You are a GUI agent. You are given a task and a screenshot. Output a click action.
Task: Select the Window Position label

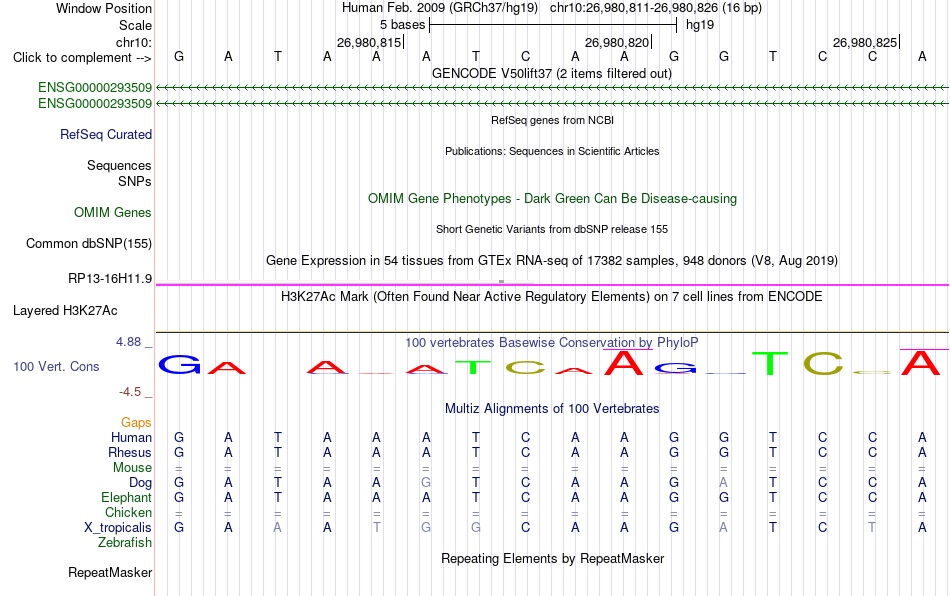104,8
